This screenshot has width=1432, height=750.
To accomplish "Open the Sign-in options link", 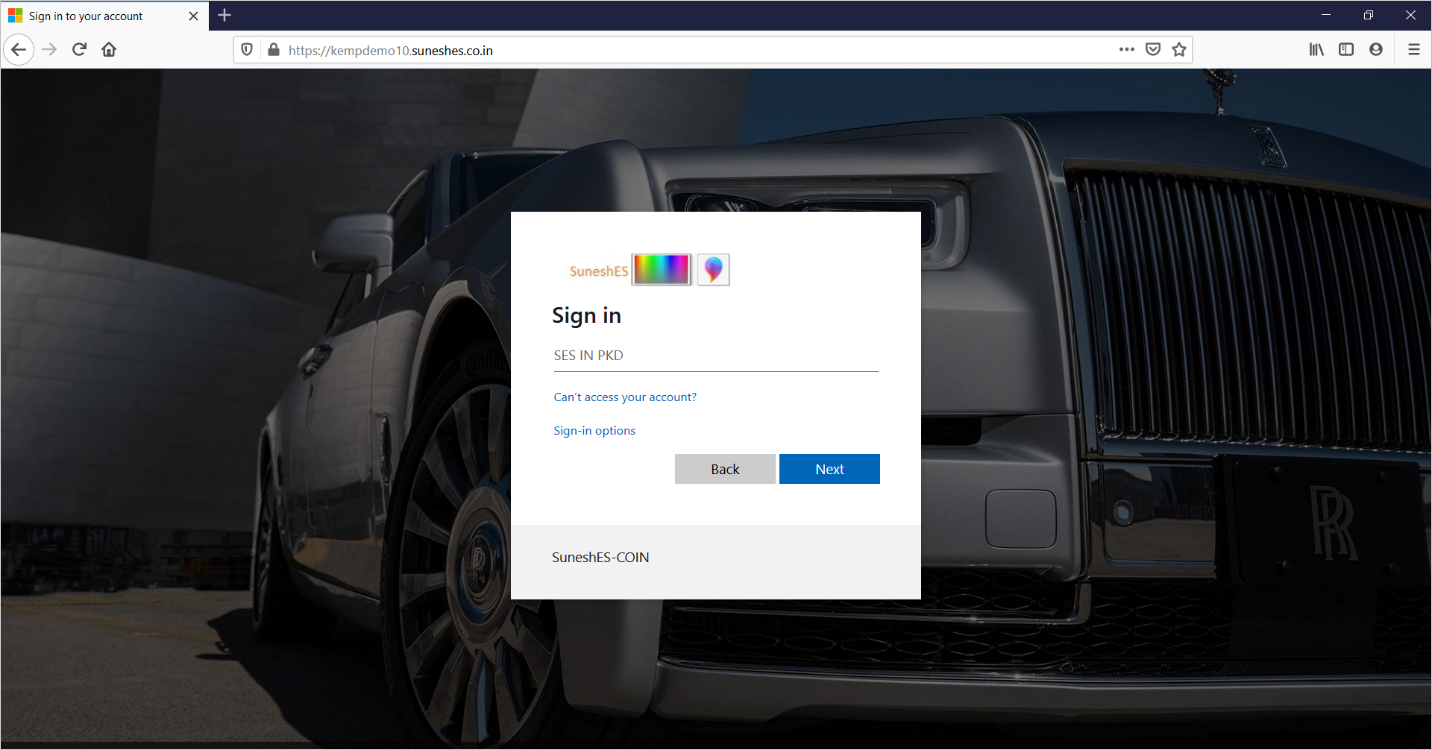I will 594,430.
